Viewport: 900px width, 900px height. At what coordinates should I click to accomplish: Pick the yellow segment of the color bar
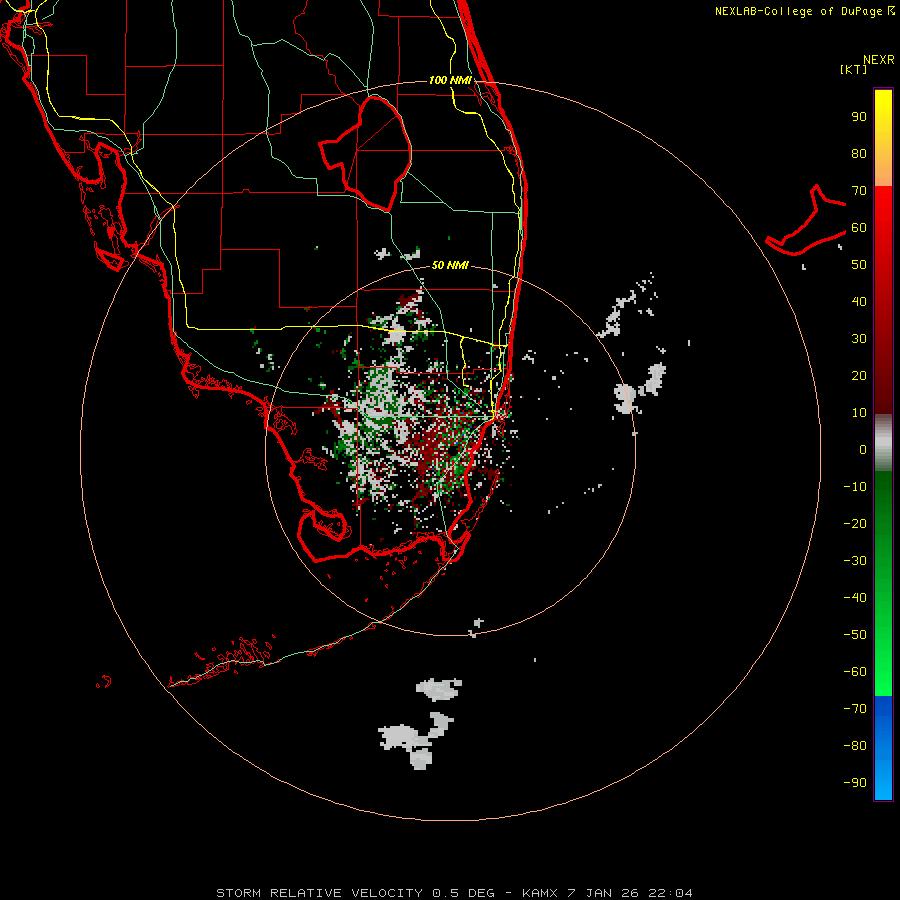[x=883, y=138]
